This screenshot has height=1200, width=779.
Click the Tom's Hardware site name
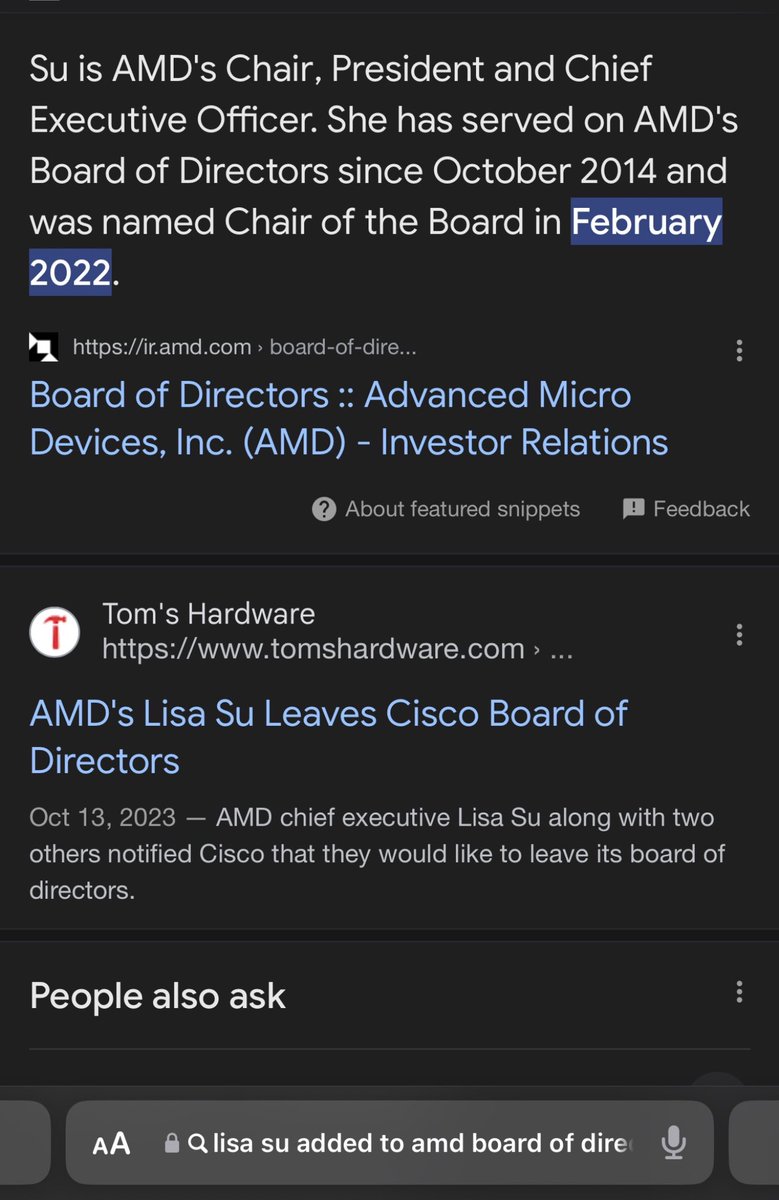coord(208,613)
